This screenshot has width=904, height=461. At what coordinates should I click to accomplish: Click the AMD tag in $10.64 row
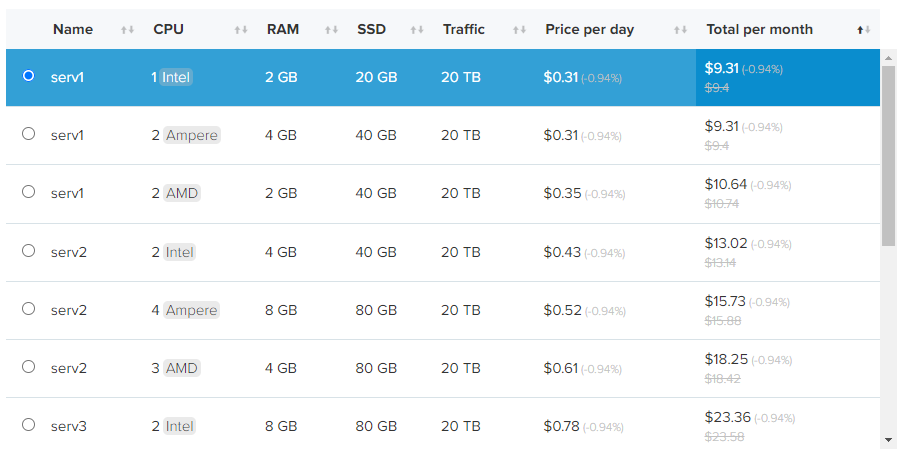(x=182, y=193)
